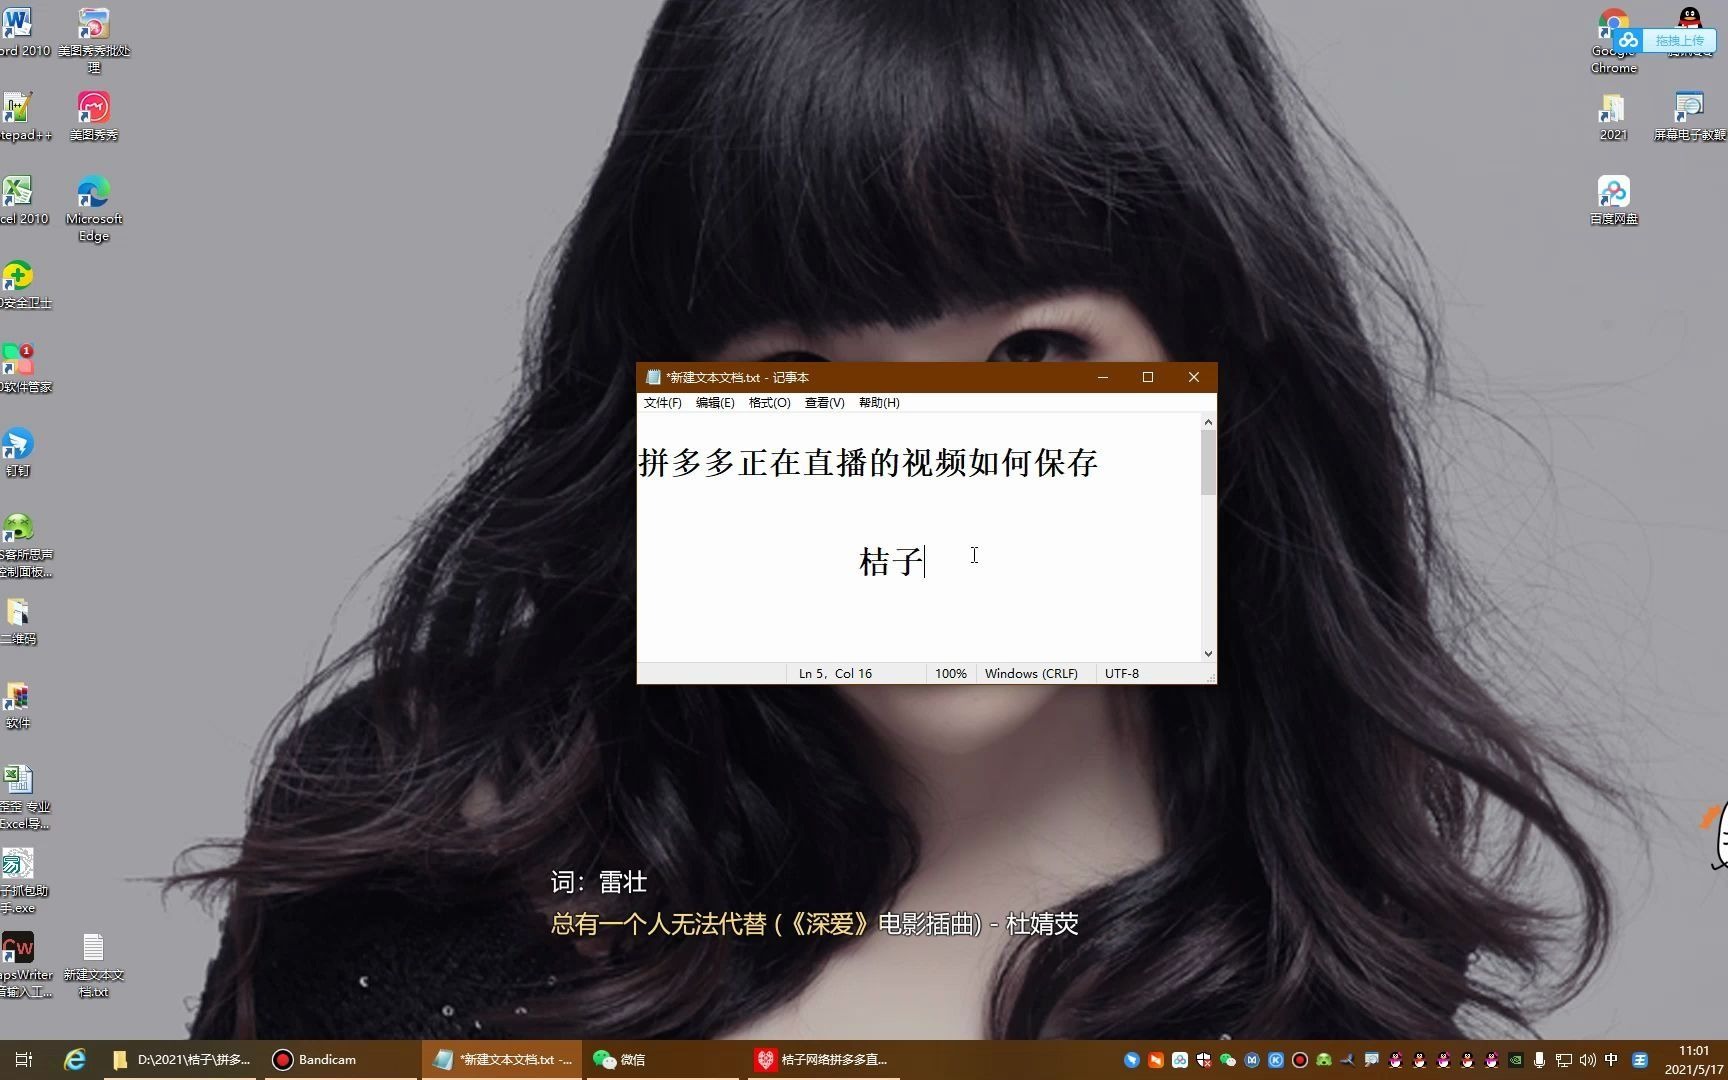The image size is (1728, 1080).
Task: Click Notepad vertical scrollbar thumb
Action: (x=1208, y=463)
